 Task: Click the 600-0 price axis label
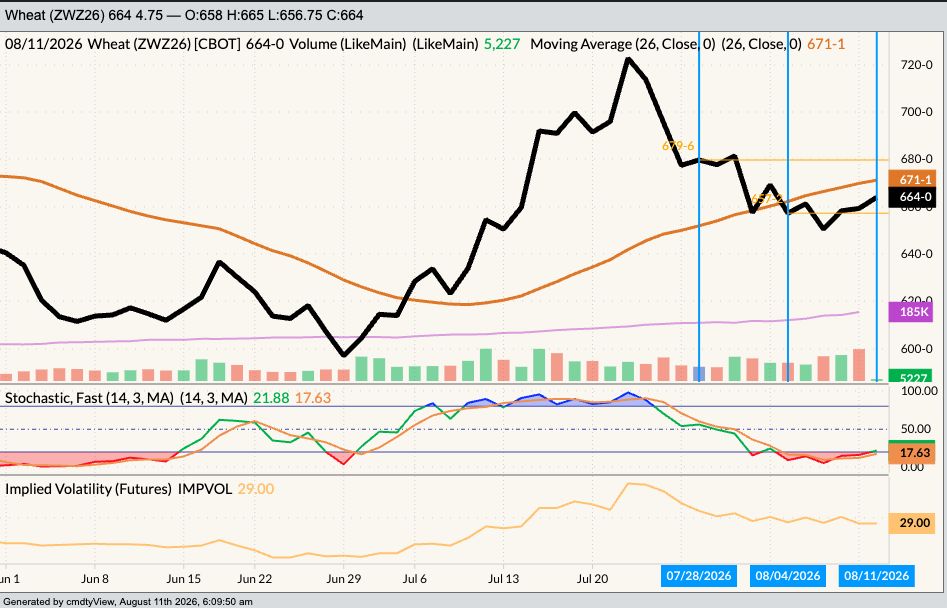(917, 348)
